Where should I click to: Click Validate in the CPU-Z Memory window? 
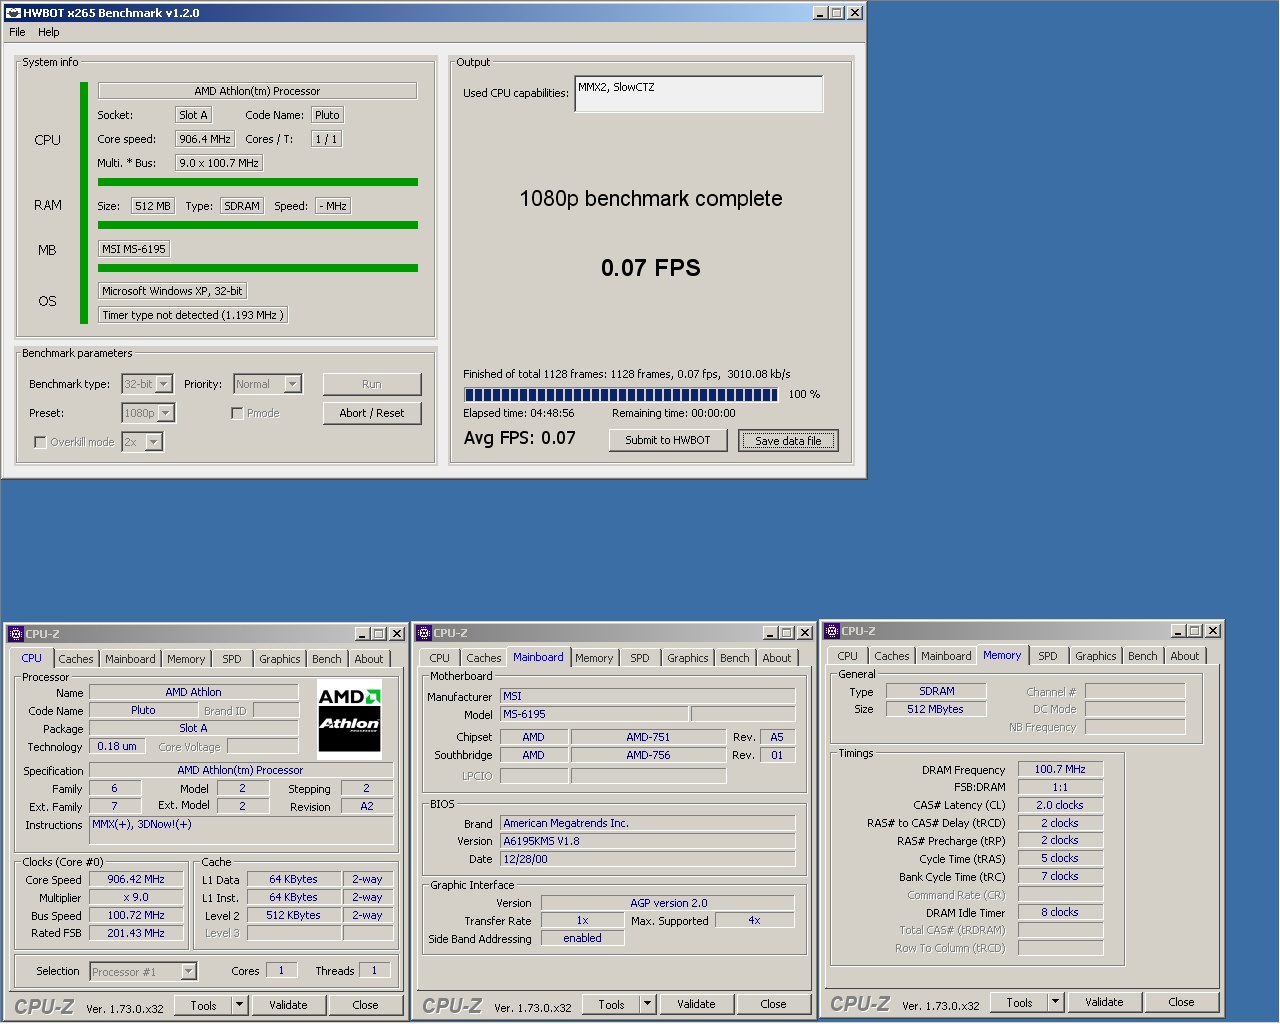pos(1104,1002)
